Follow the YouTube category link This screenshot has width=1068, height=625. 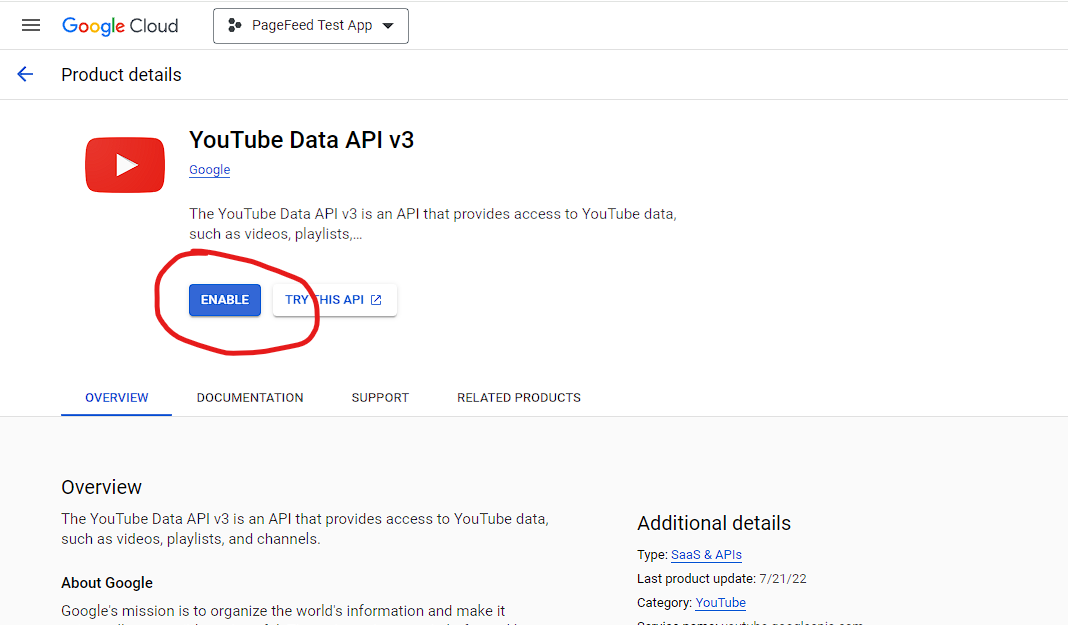coord(721,603)
